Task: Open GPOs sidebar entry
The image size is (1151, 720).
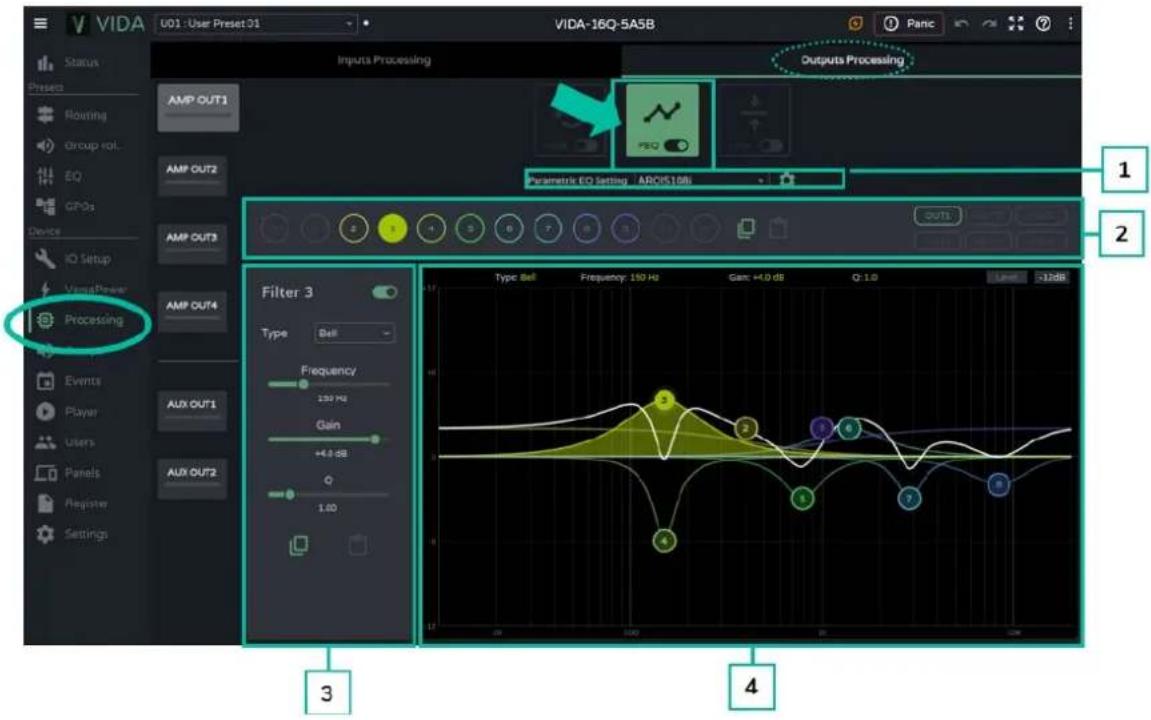Action: [65, 206]
